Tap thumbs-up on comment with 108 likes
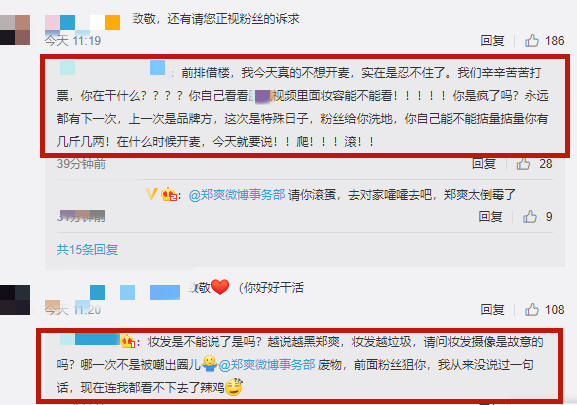The height and width of the screenshot is (405, 577). 532,310
